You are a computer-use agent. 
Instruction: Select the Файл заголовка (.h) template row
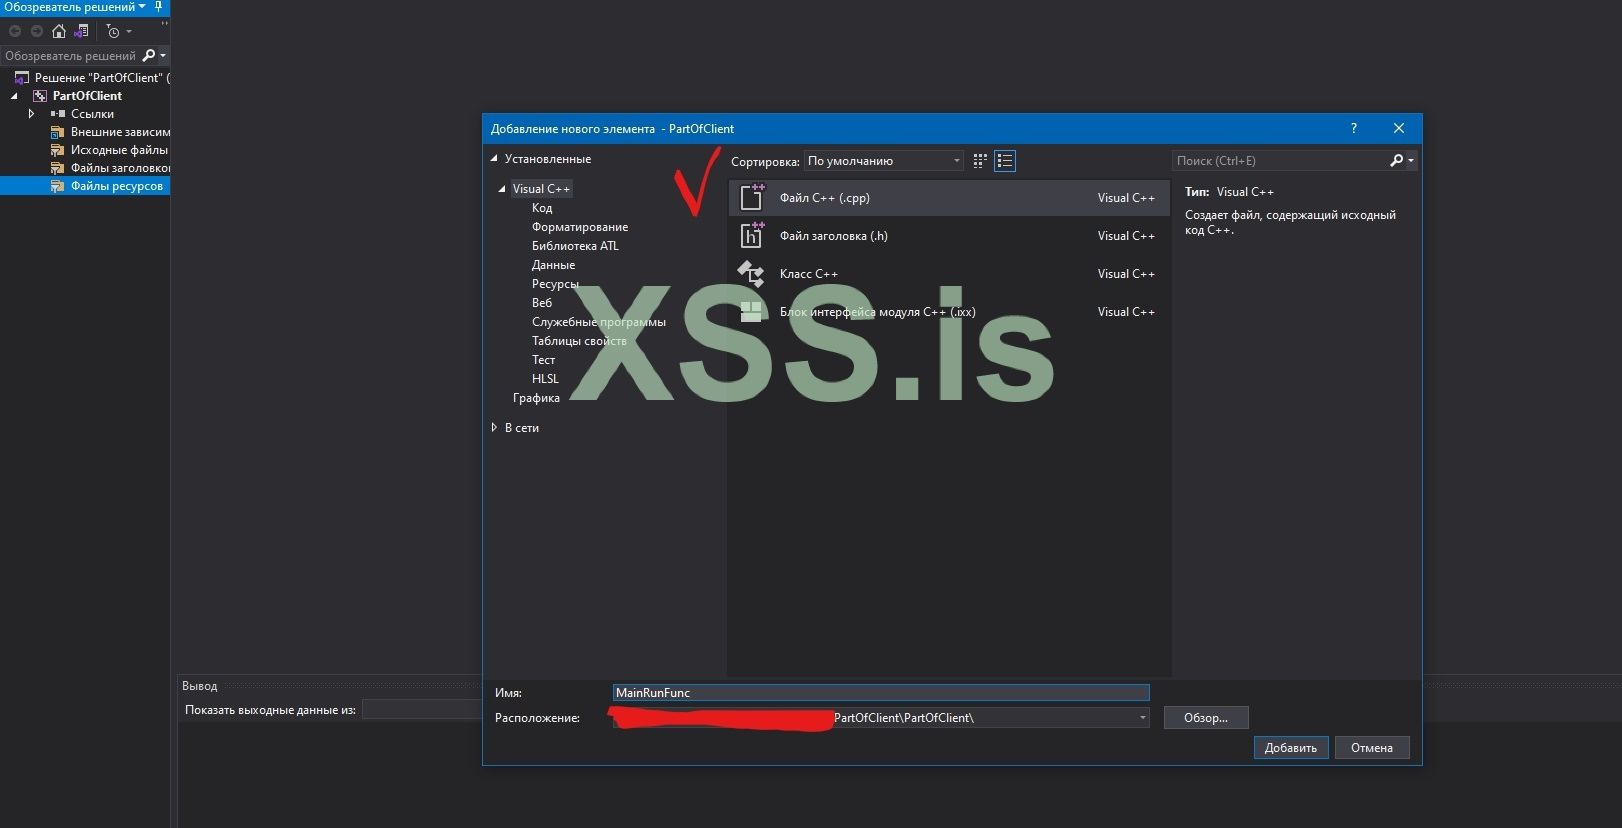pyautogui.click(x=949, y=236)
